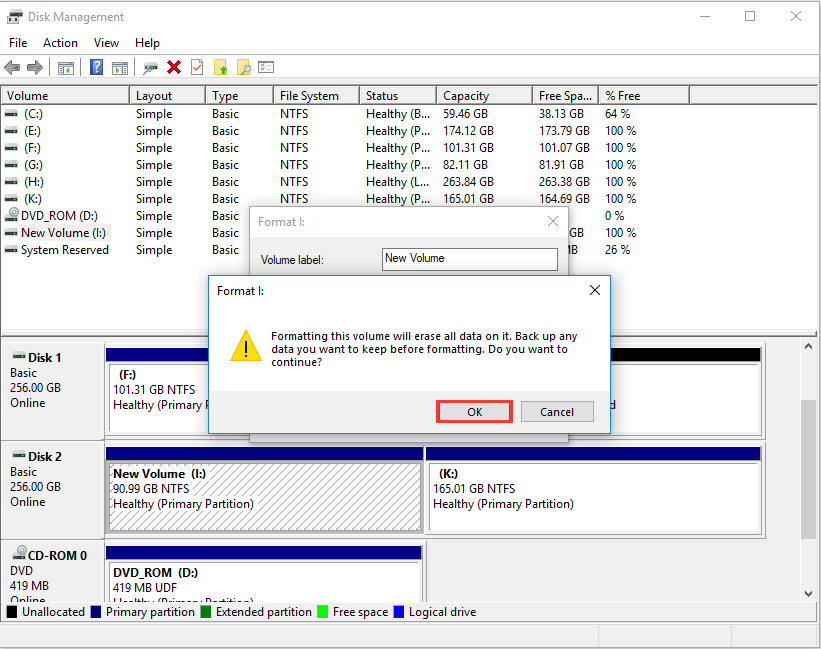The image size is (821, 649).
Task: Open the Action menu
Action: (x=60, y=42)
